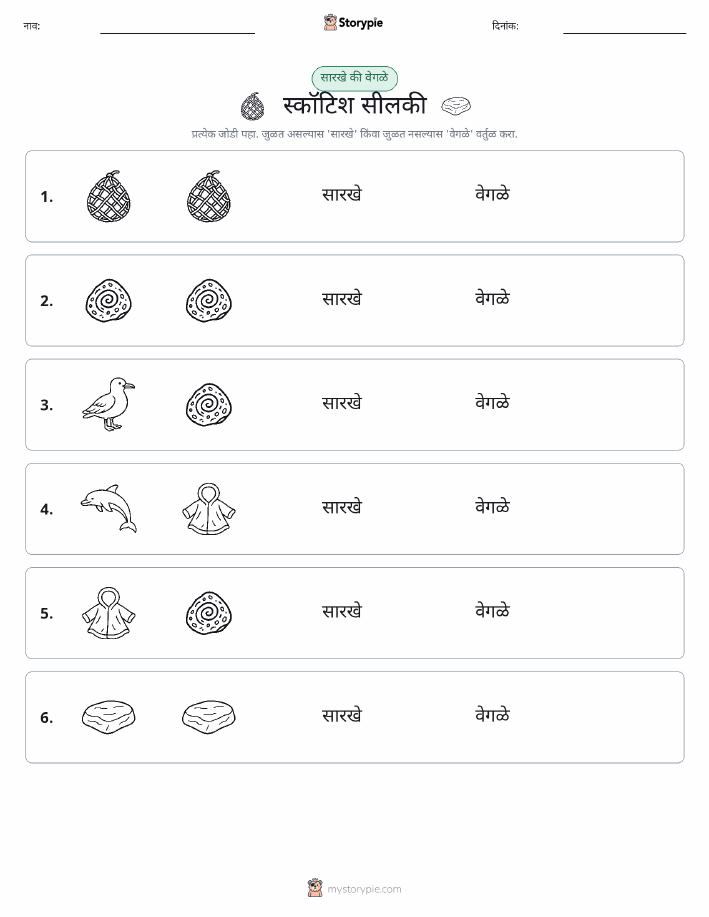The height and width of the screenshot is (917, 709).
Task: Click the first flat stone in row 6
Action: (x=108, y=716)
